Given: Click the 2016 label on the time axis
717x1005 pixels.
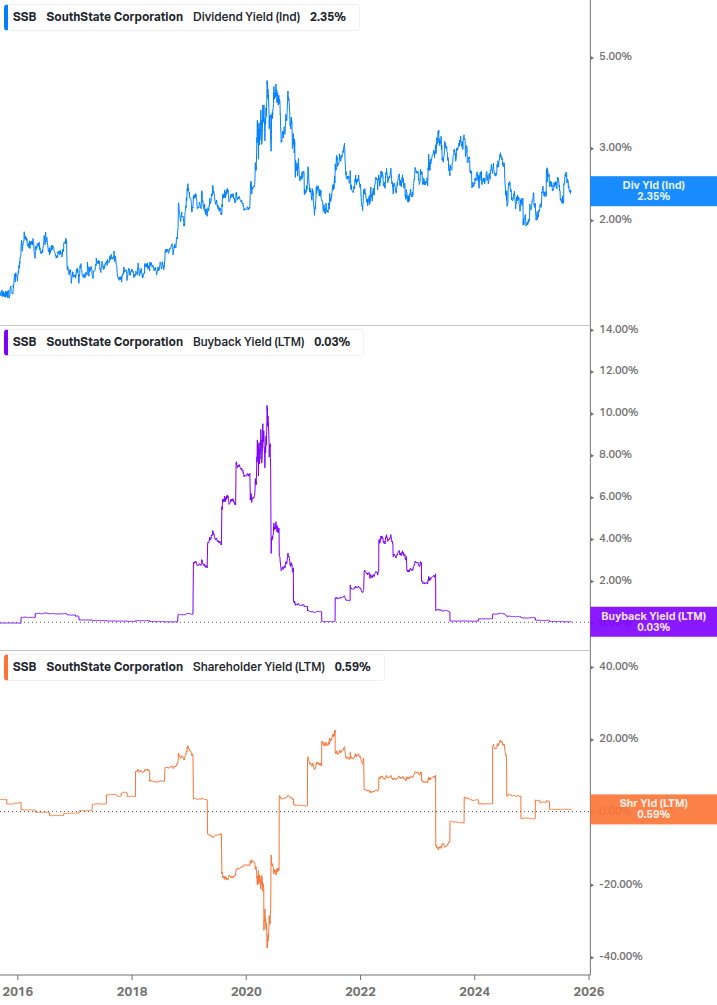Looking at the screenshot, I should point(18,991).
